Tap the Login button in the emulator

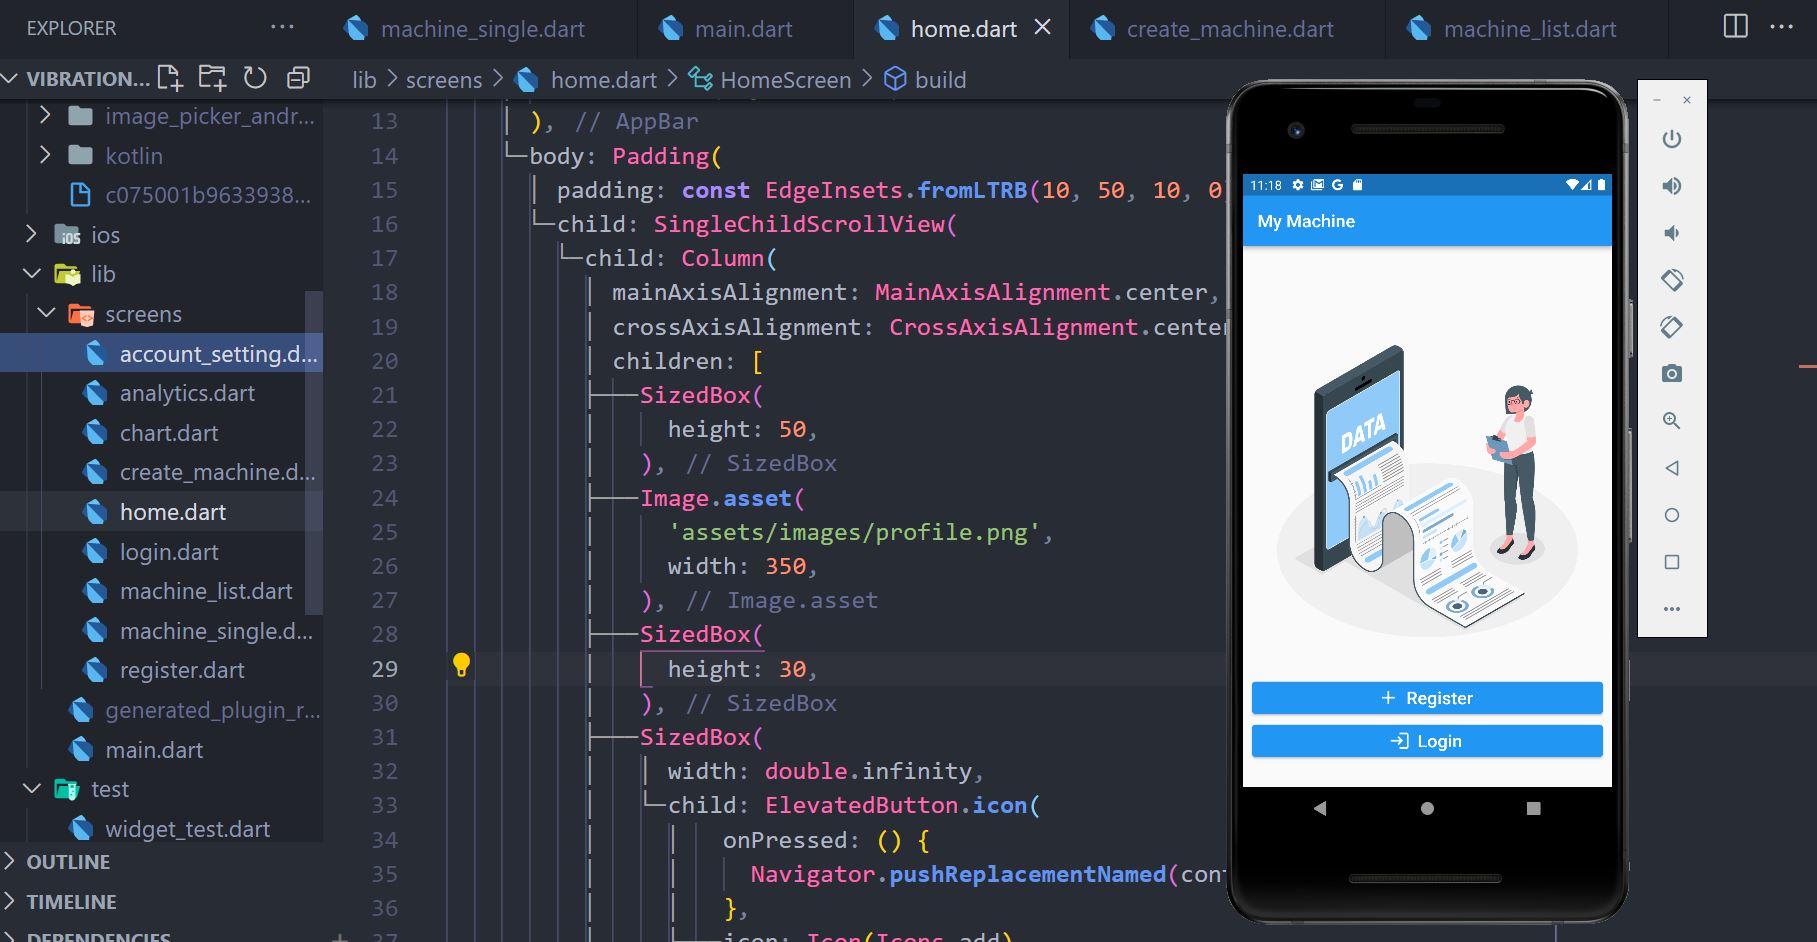coord(1426,741)
